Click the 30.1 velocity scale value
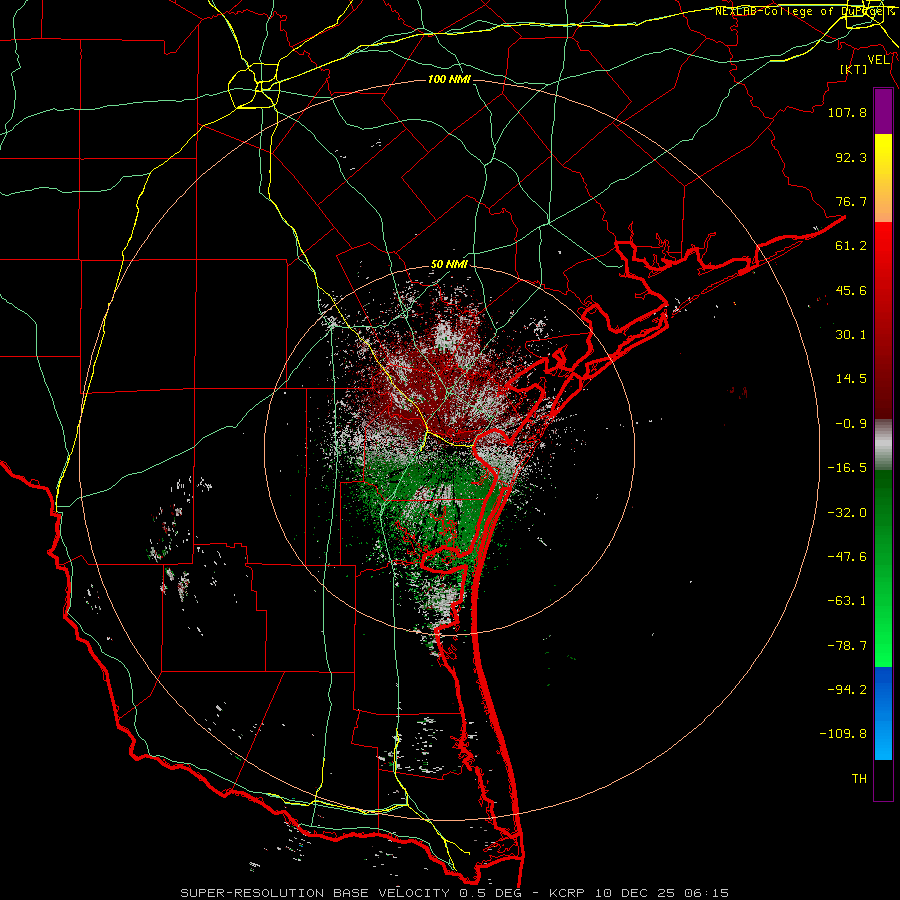The image size is (900, 900). tap(851, 335)
